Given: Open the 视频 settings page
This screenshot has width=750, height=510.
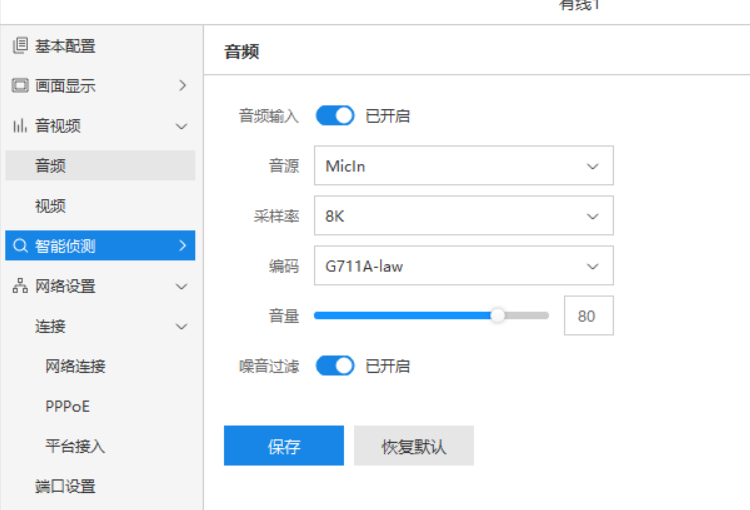Looking at the screenshot, I should 50,206.
